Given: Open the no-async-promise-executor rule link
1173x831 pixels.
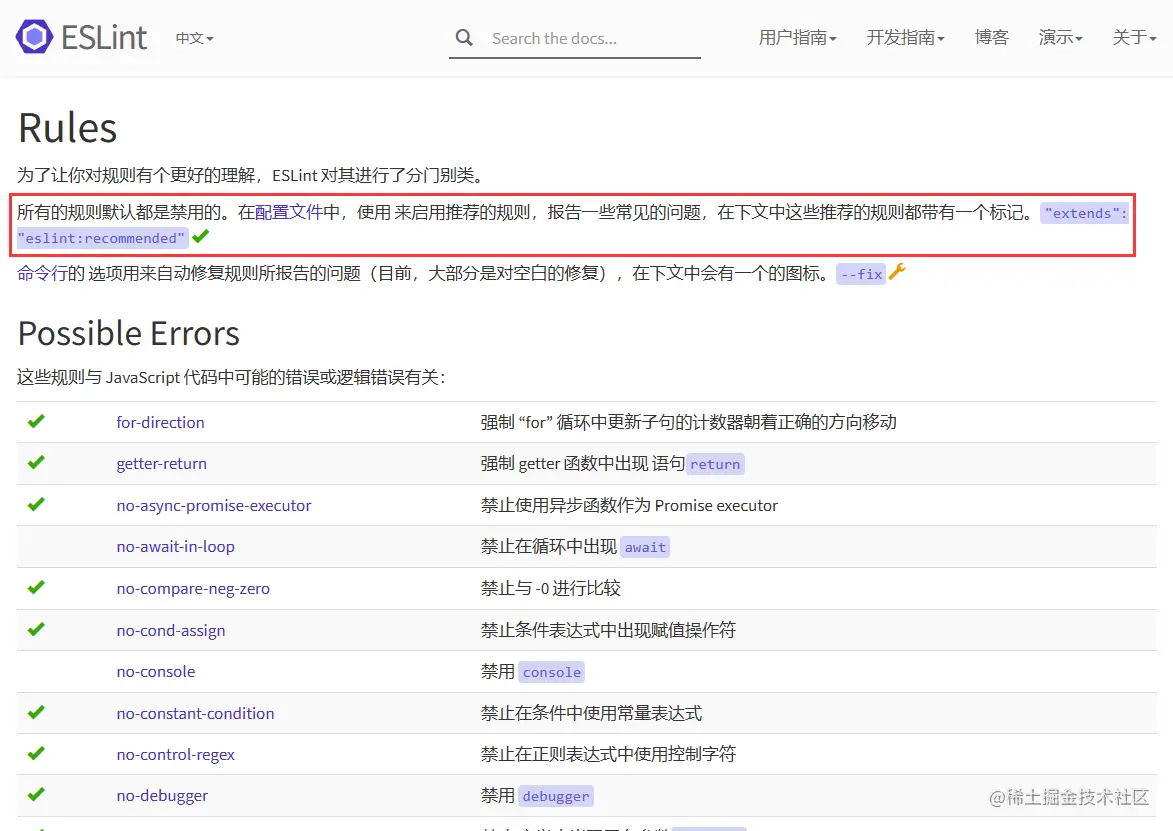Looking at the screenshot, I should tap(214, 506).
